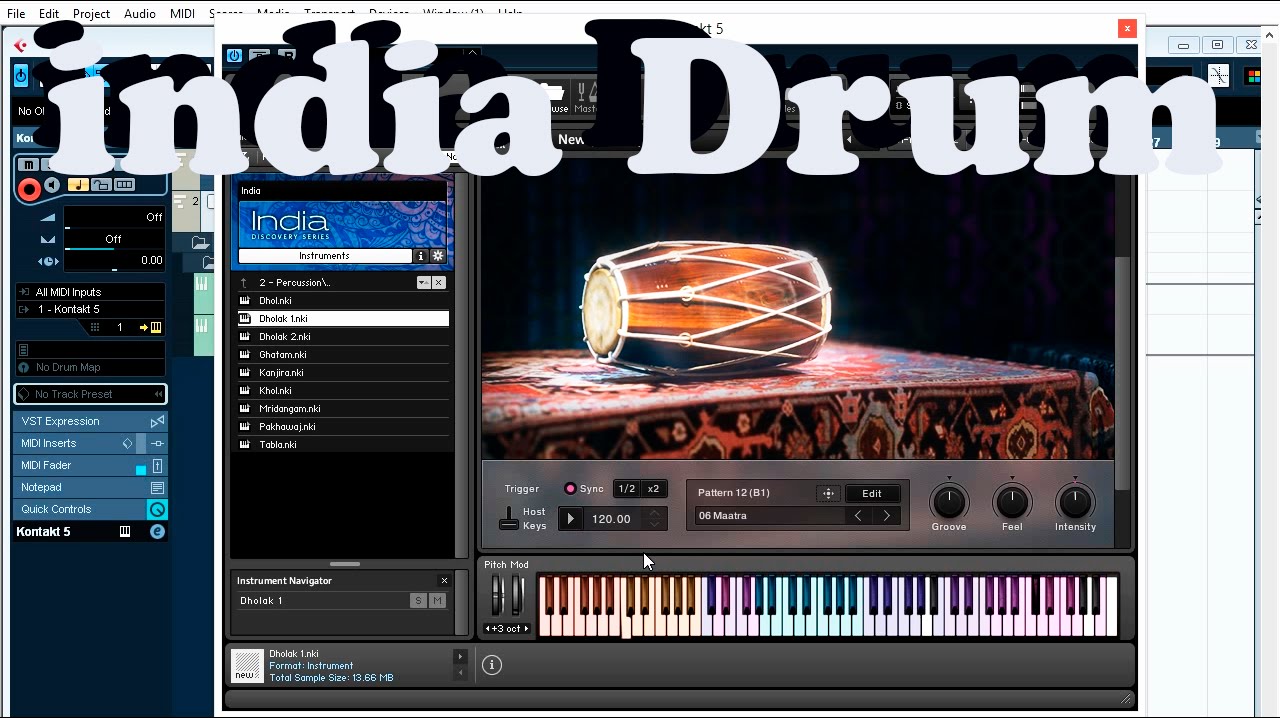Image resolution: width=1280 pixels, height=718 pixels.
Task: Solo Dholak 1 in Instrument Navigator
Action: 418,601
